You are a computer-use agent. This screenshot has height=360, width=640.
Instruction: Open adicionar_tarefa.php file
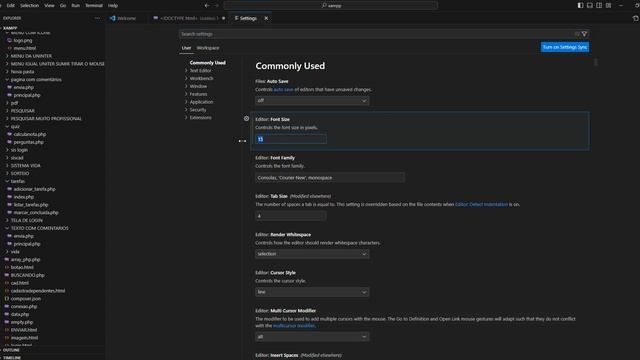(34, 189)
